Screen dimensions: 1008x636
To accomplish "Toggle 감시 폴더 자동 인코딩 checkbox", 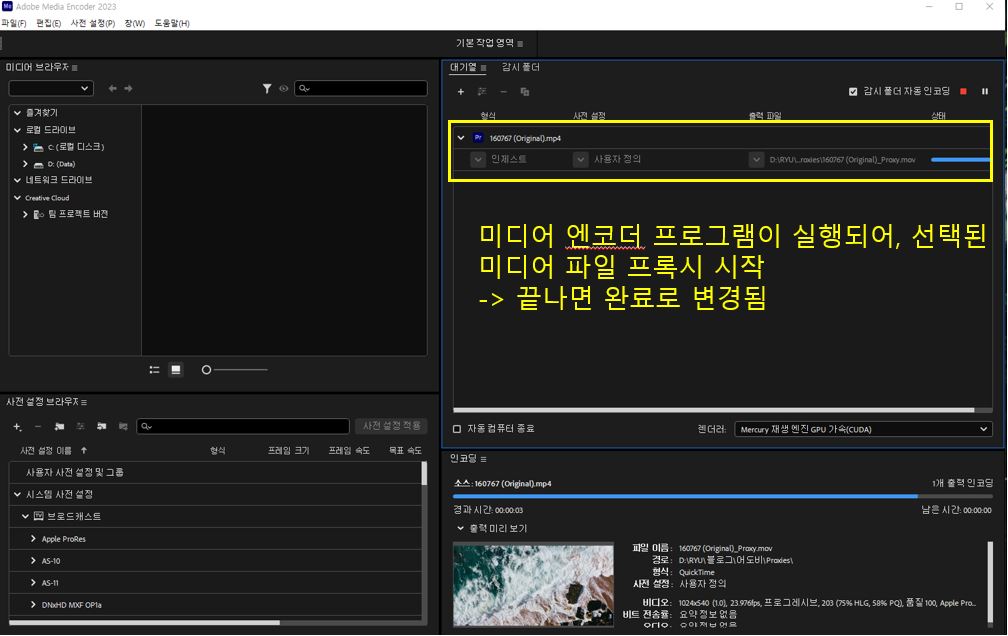I will pos(853,91).
